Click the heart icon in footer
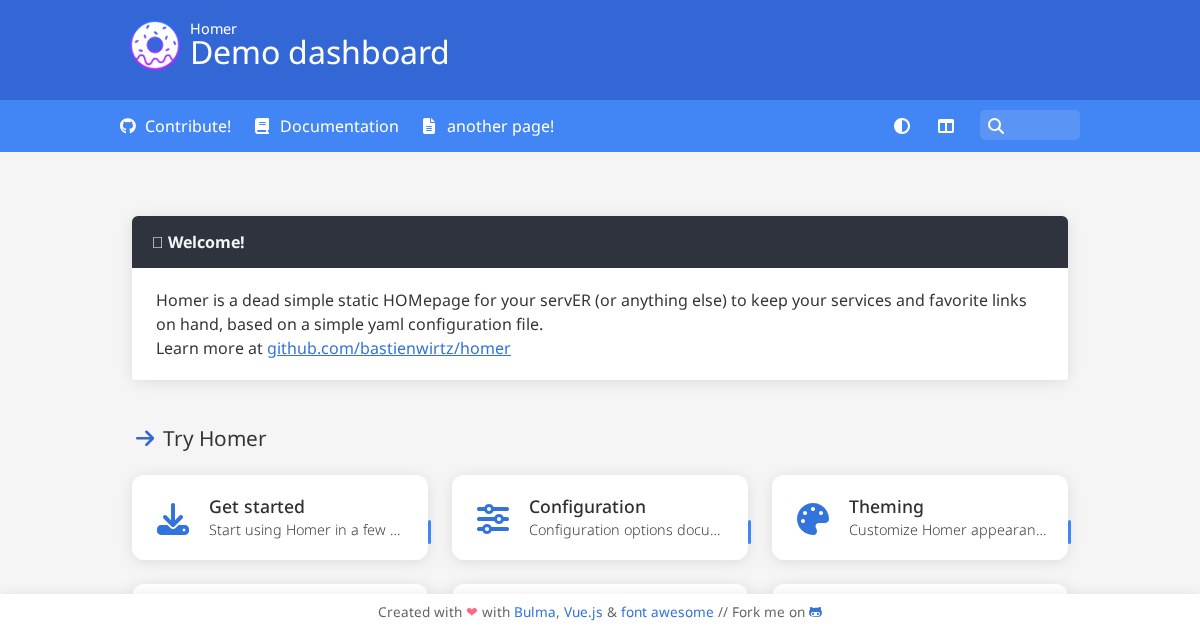Screen dimensions: 1200x630 tap(472, 612)
